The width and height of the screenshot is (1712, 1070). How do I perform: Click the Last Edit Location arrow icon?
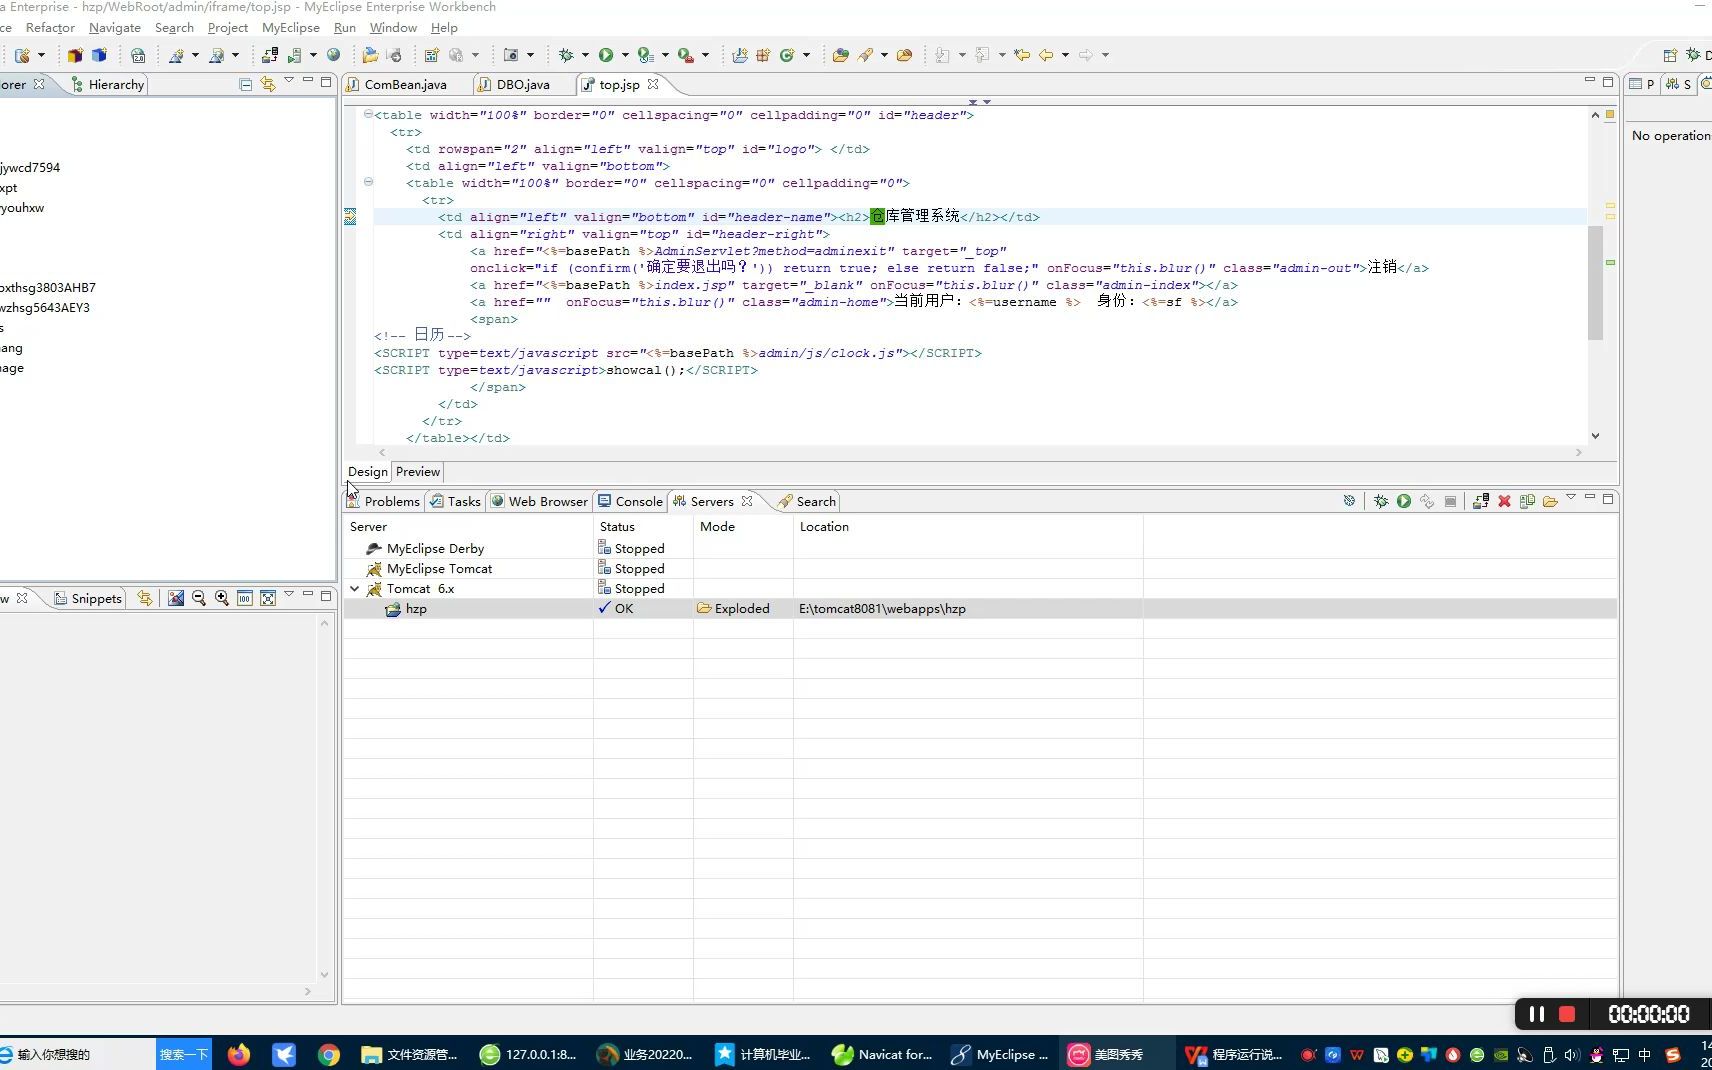pos(1022,55)
